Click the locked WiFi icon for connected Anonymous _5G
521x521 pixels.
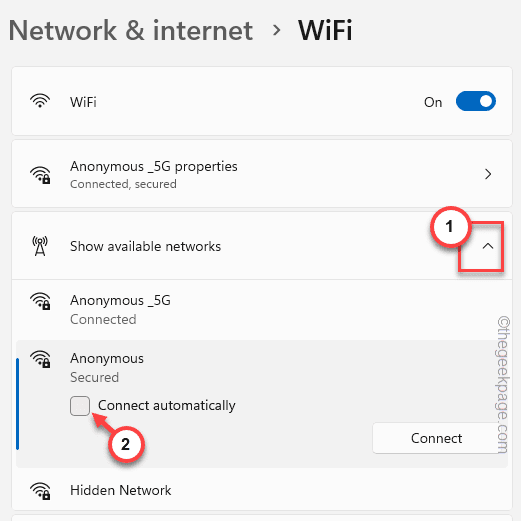40,301
